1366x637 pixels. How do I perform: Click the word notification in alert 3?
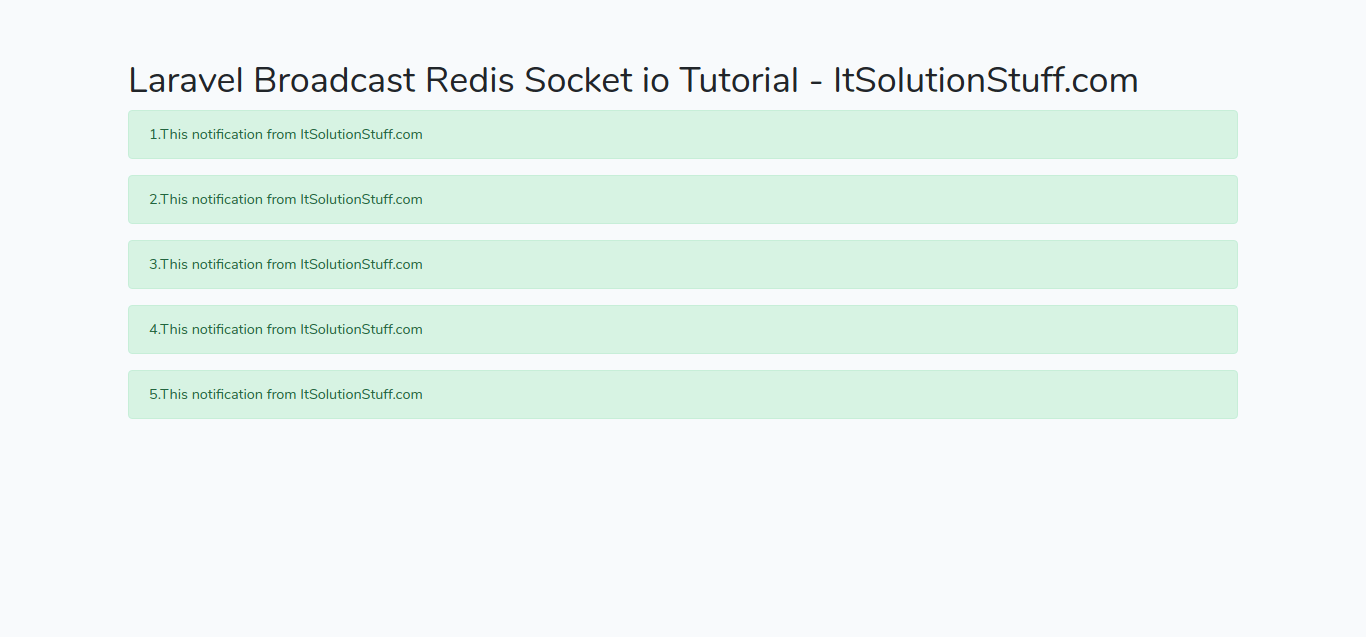[x=227, y=264]
